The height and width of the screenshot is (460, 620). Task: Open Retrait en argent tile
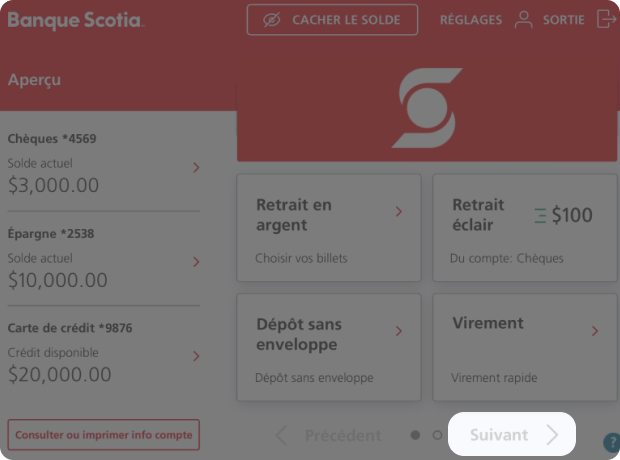click(x=329, y=228)
